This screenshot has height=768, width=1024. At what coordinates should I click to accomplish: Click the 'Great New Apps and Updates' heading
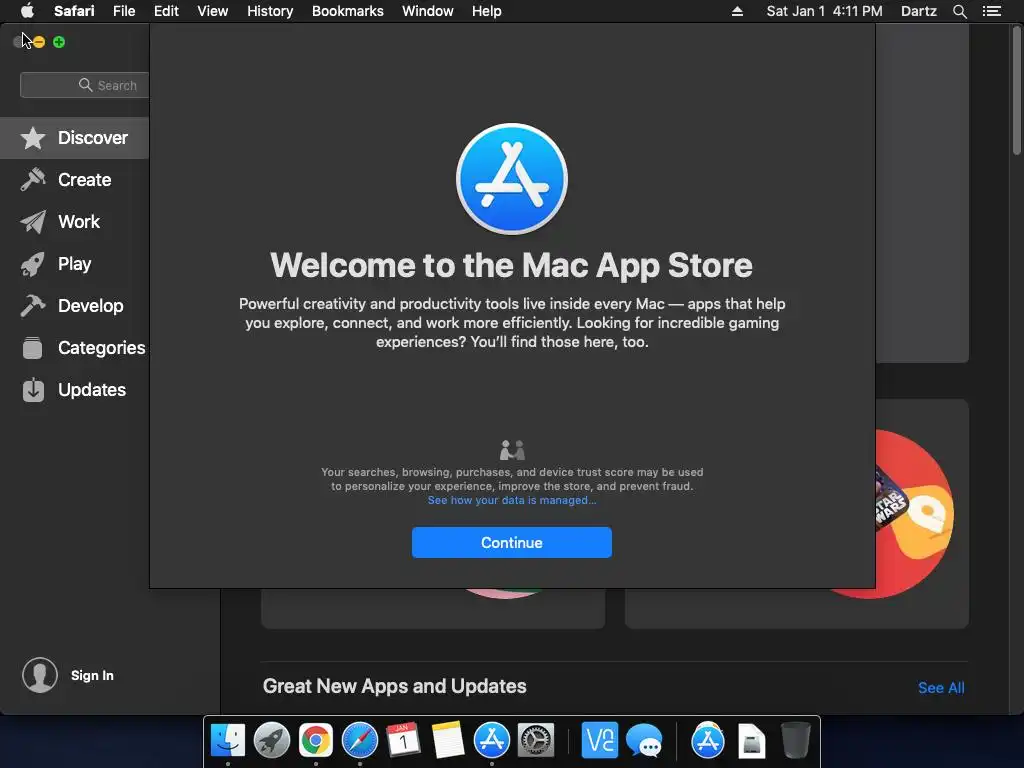click(x=394, y=686)
